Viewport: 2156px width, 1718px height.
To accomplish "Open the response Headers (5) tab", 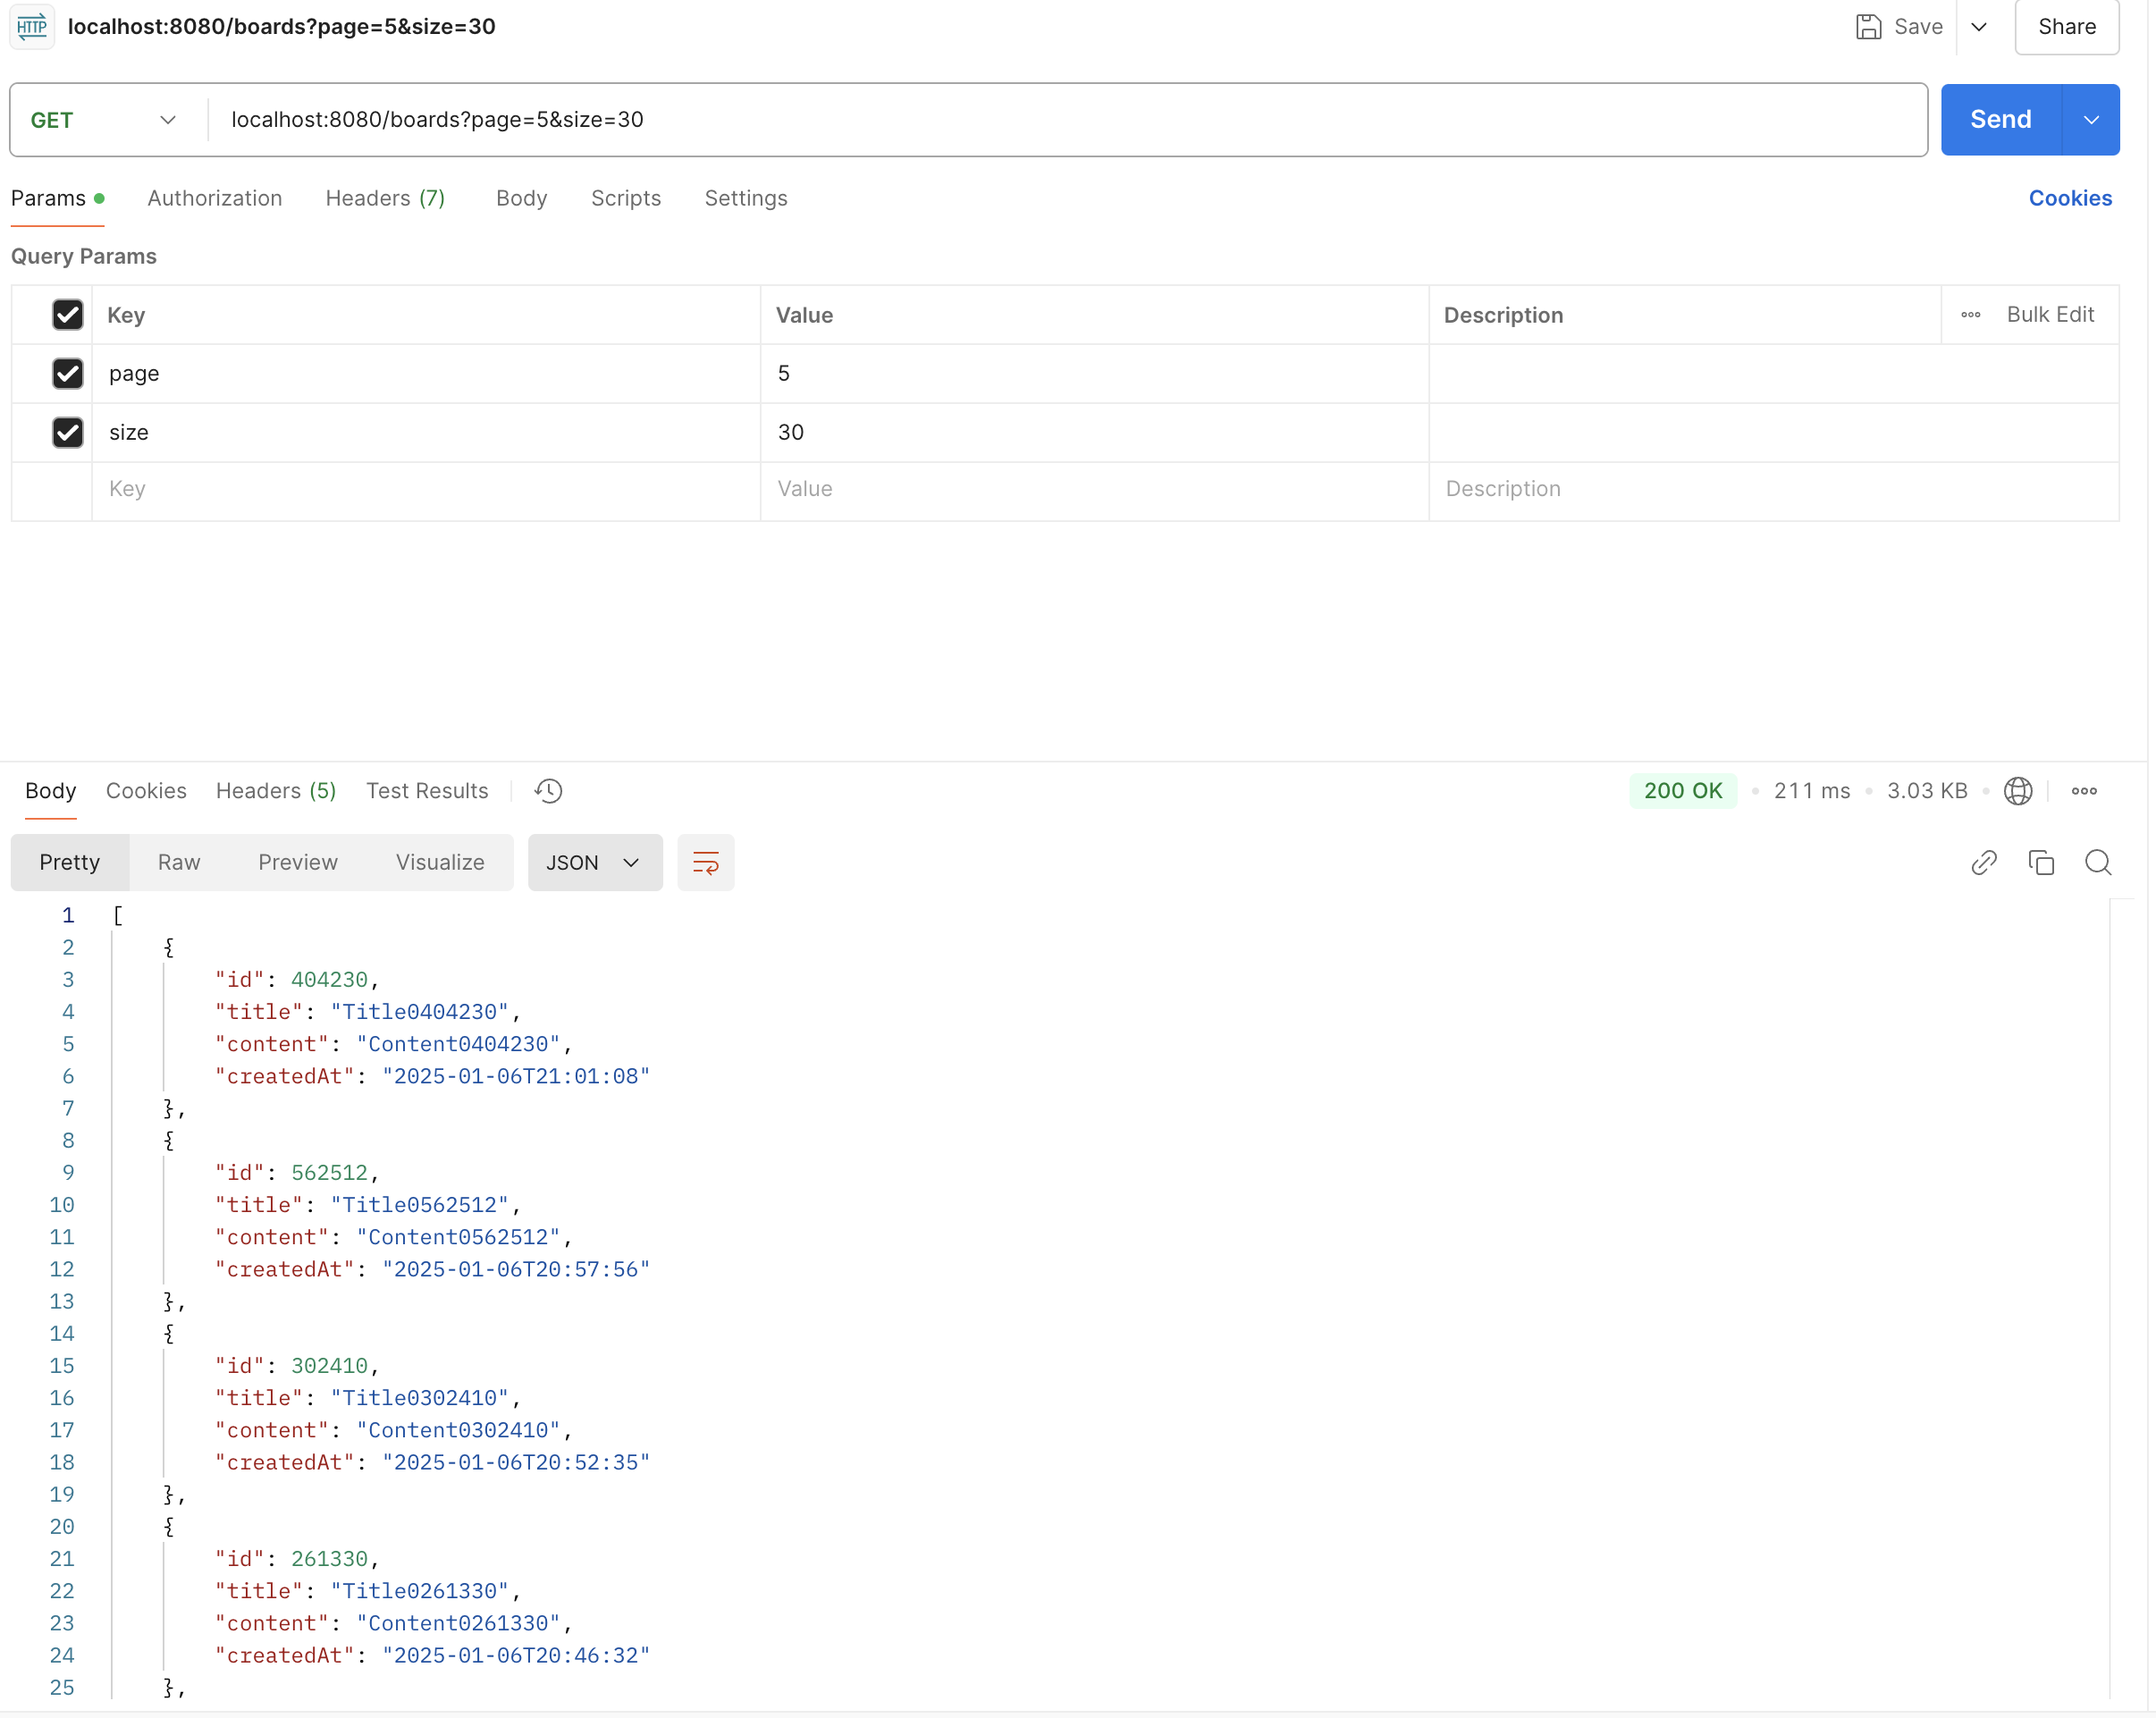I will [x=276, y=791].
